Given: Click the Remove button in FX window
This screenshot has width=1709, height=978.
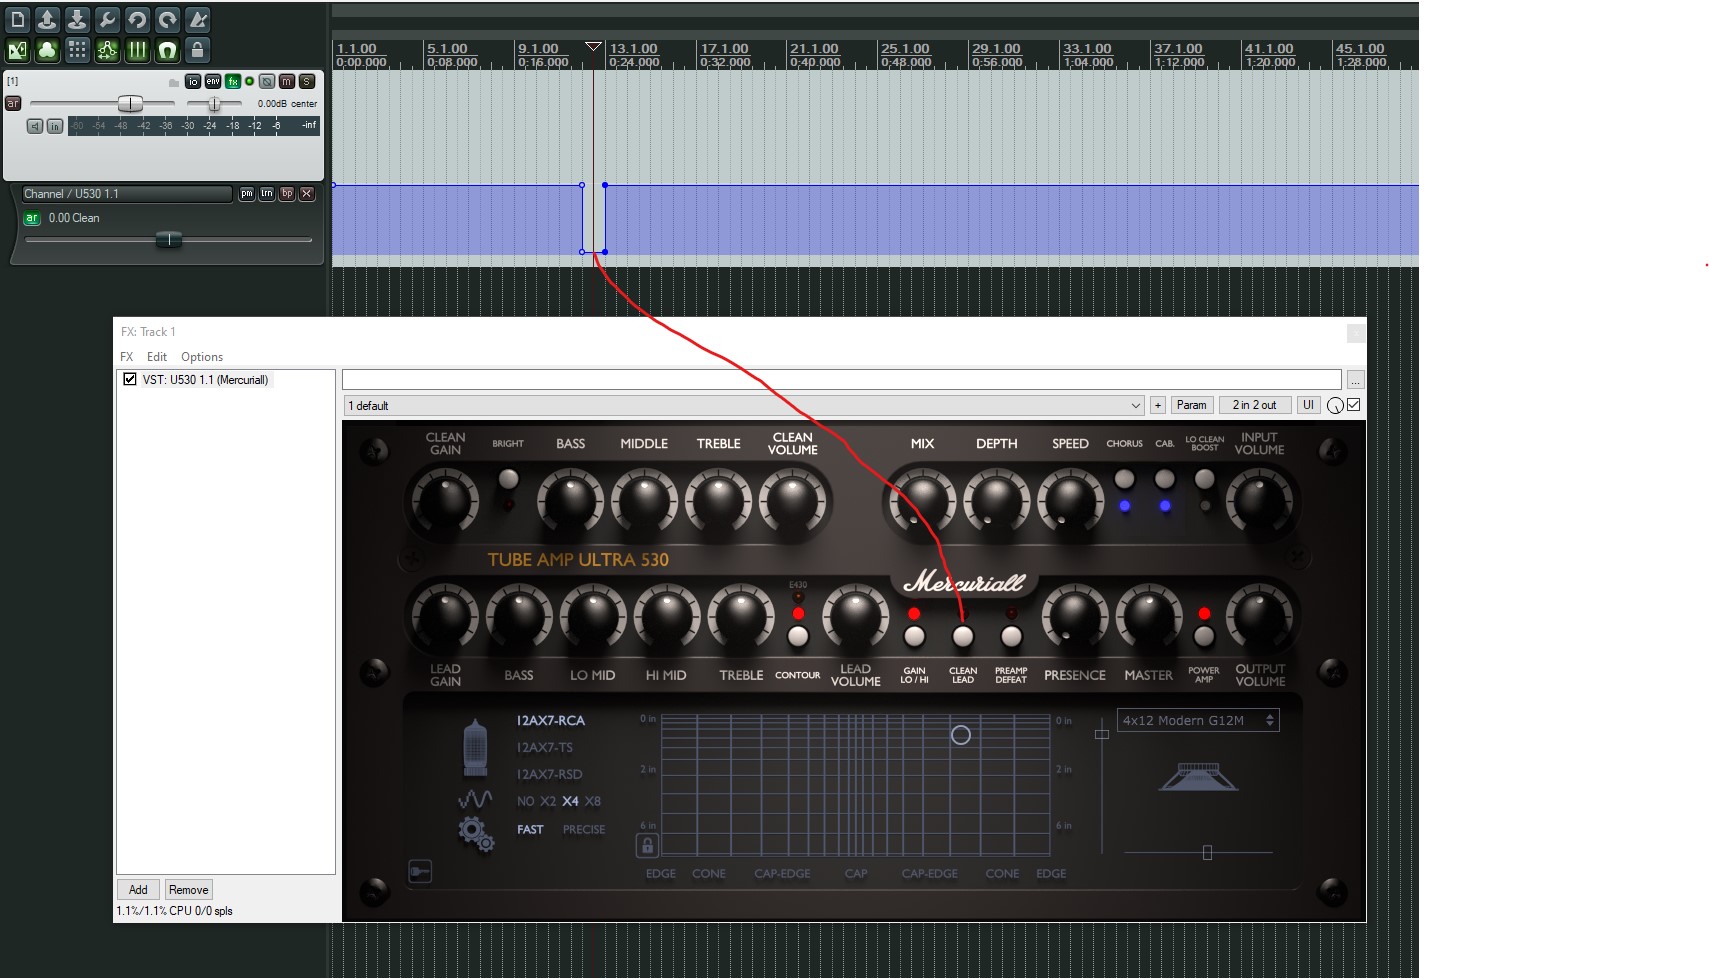Looking at the screenshot, I should (x=188, y=889).
